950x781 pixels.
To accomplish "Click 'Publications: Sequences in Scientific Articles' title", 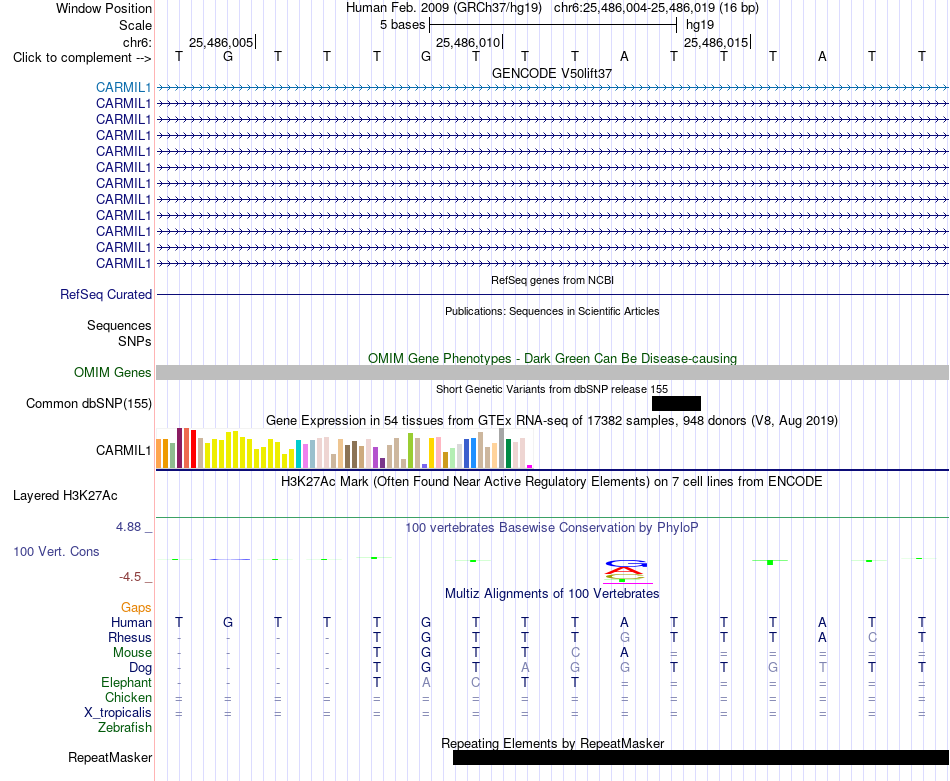I will click(552, 311).
